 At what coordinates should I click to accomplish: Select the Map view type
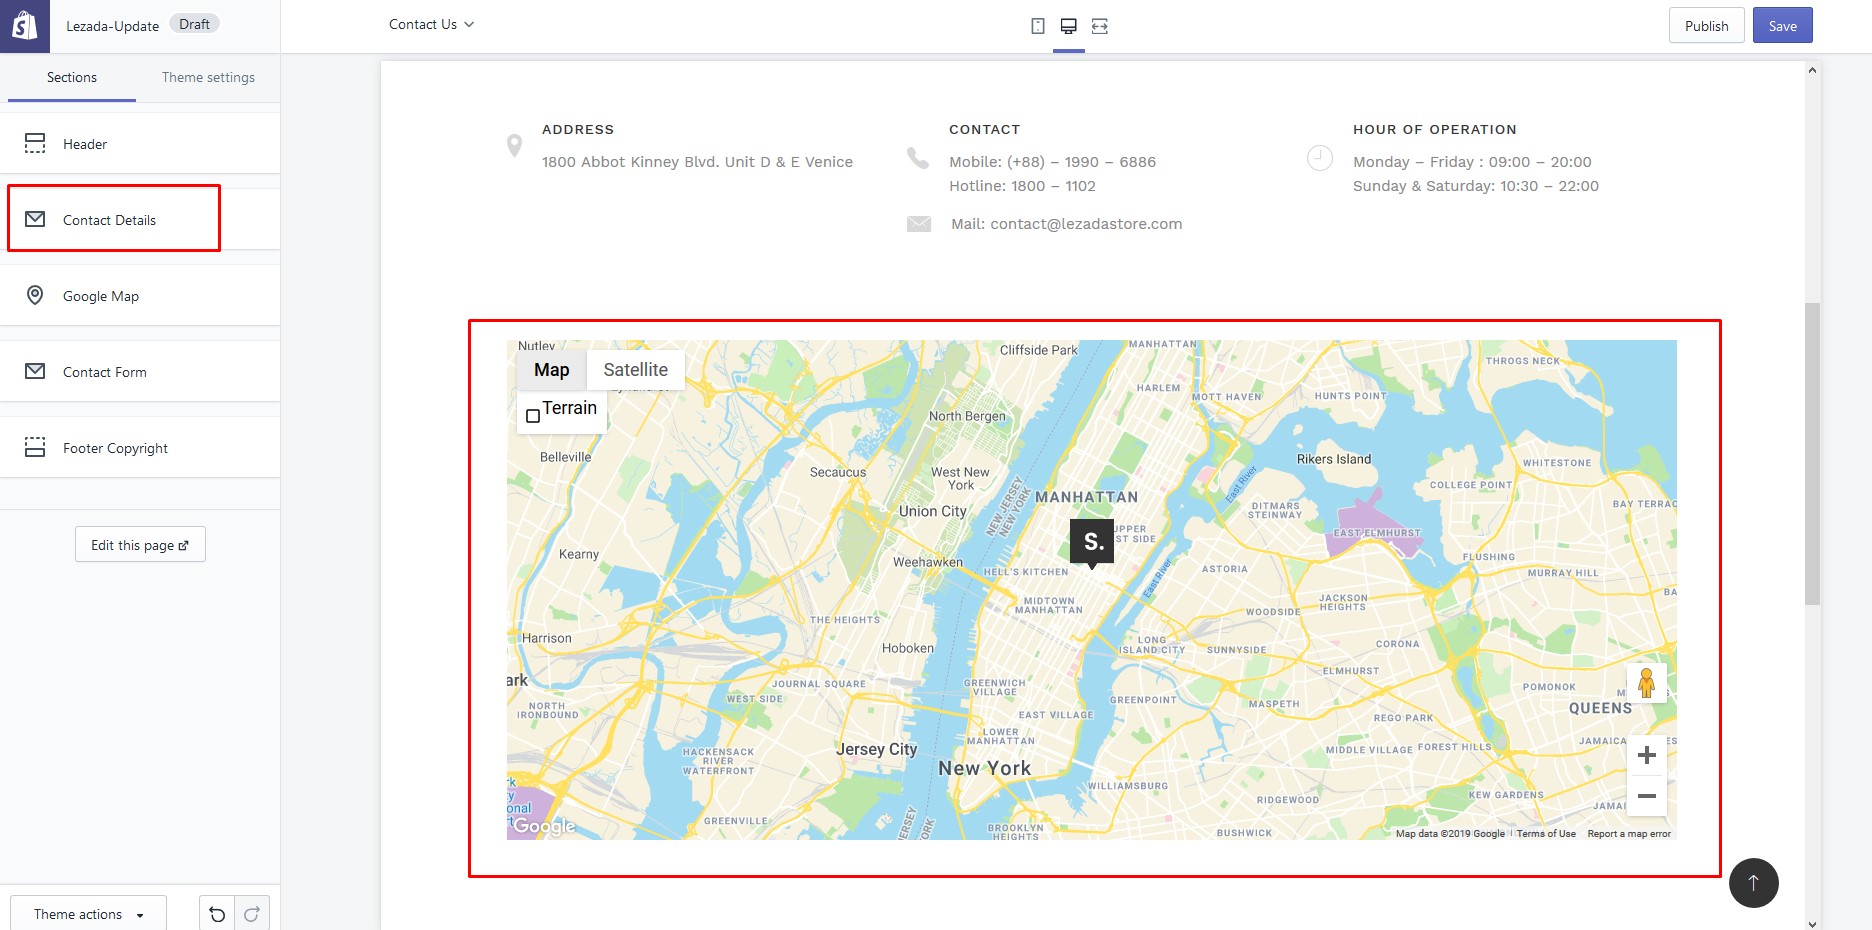click(x=551, y=370)
